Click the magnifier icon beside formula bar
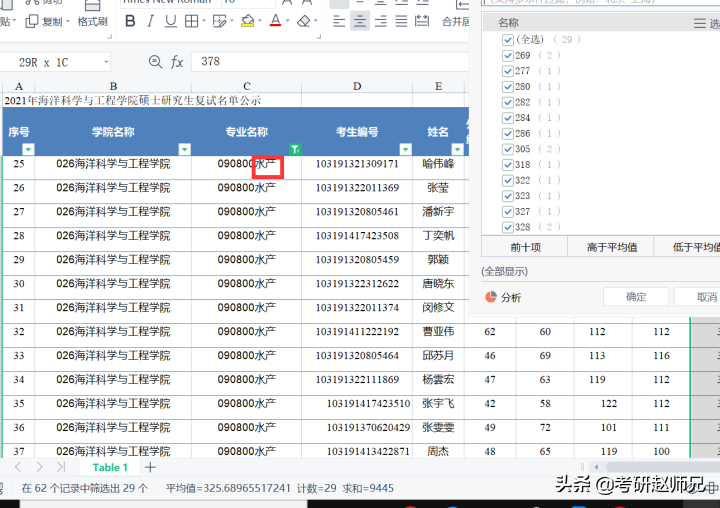This screenshot has width=720, height=508. tap(155, 62)
